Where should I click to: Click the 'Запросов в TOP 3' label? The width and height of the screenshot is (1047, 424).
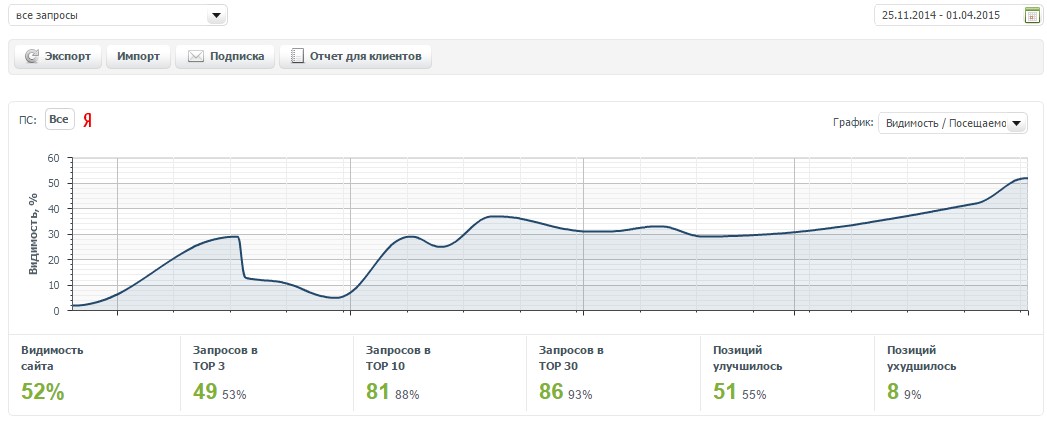[225, 358]
